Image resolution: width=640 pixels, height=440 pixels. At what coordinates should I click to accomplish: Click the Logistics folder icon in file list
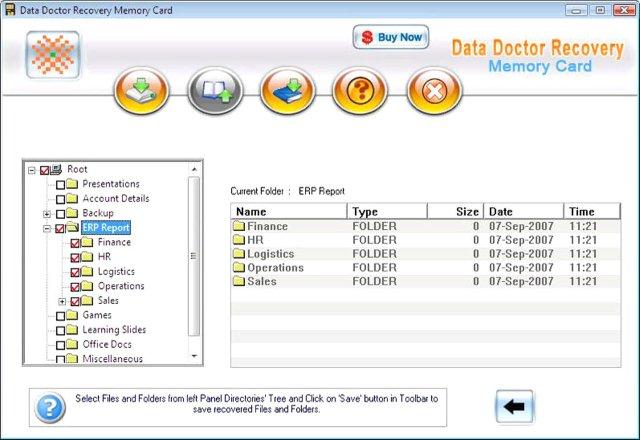239,253
